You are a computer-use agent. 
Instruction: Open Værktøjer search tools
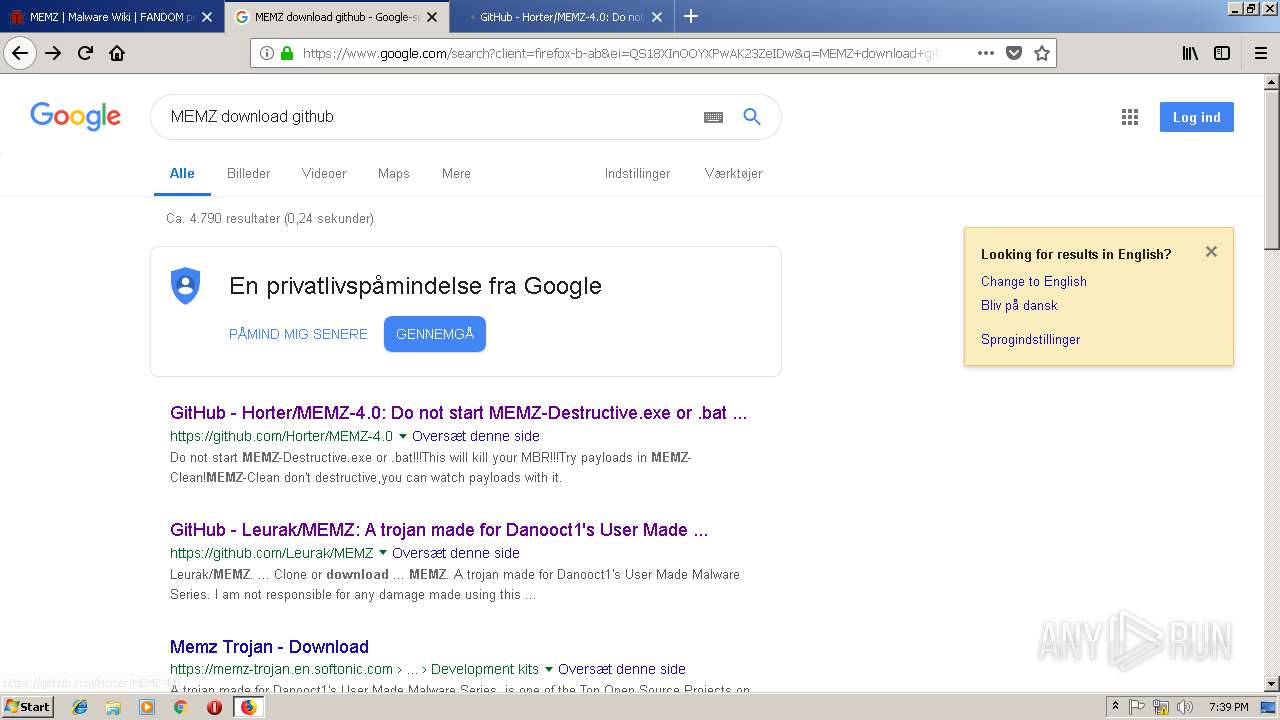(x=733, y=173)
